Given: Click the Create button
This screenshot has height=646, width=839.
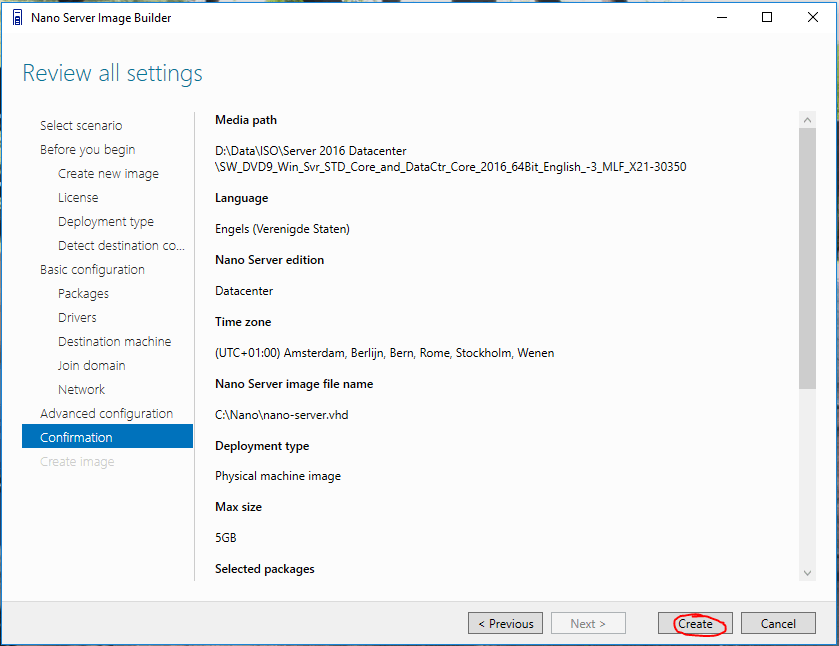Looking at the screenshot, I should (x=695, y=624).
